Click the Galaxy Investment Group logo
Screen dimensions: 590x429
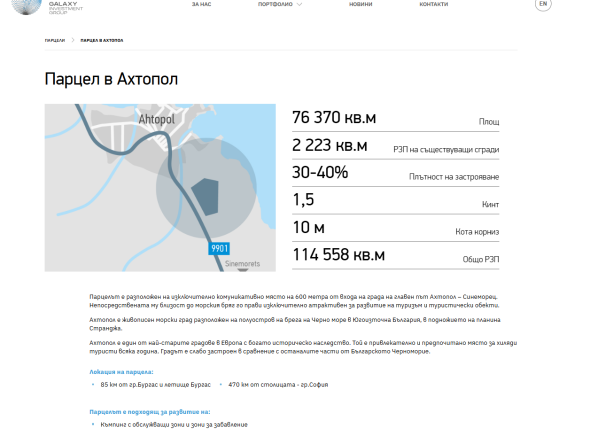(47, 7)
